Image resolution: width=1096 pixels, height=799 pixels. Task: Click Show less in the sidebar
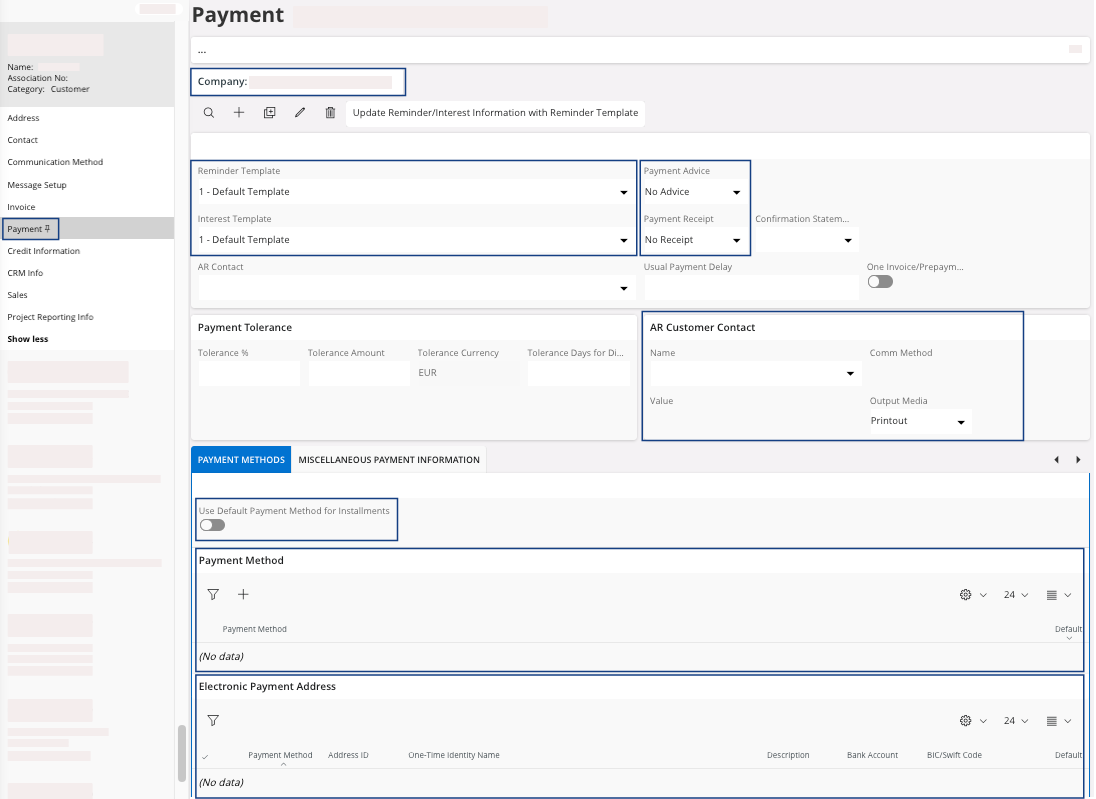click(x=28, y=339)
